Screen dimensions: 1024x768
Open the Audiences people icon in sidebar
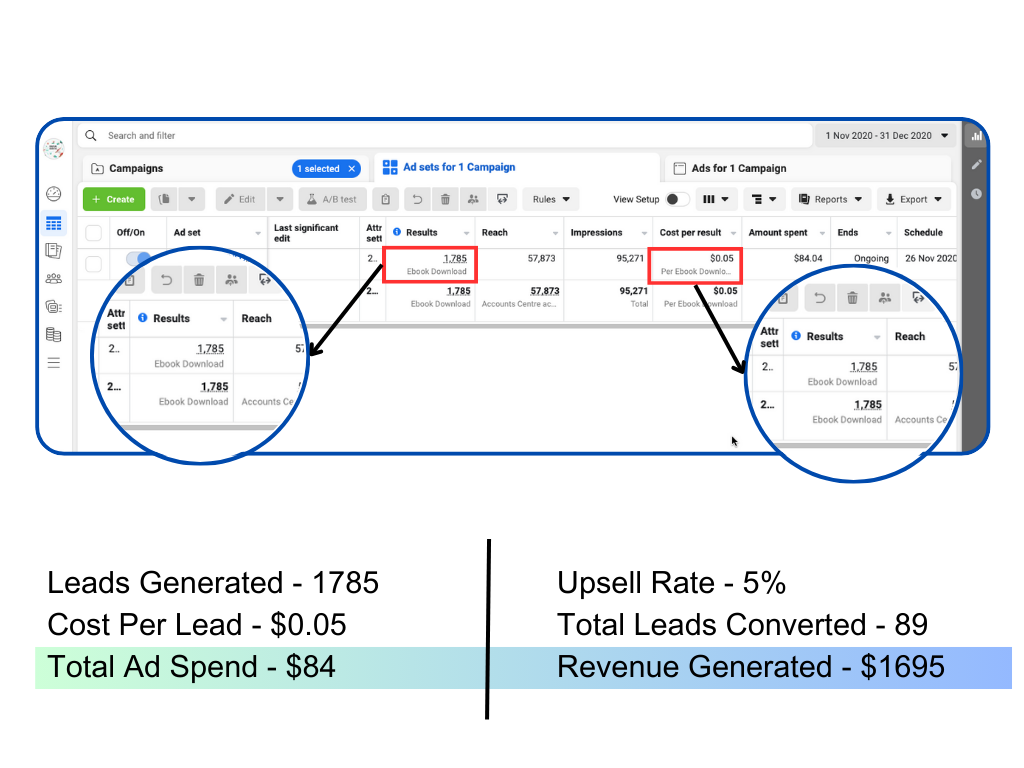(54, 279)
